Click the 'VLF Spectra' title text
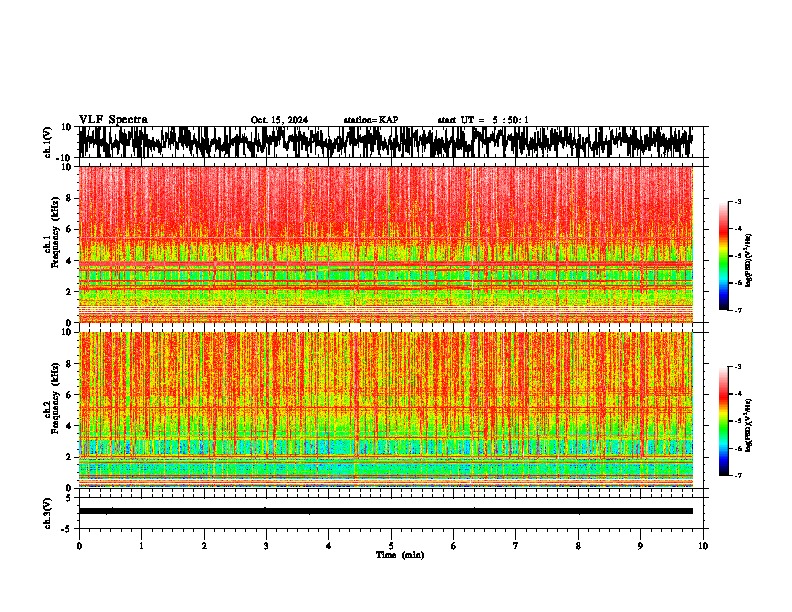 [113, 120]
